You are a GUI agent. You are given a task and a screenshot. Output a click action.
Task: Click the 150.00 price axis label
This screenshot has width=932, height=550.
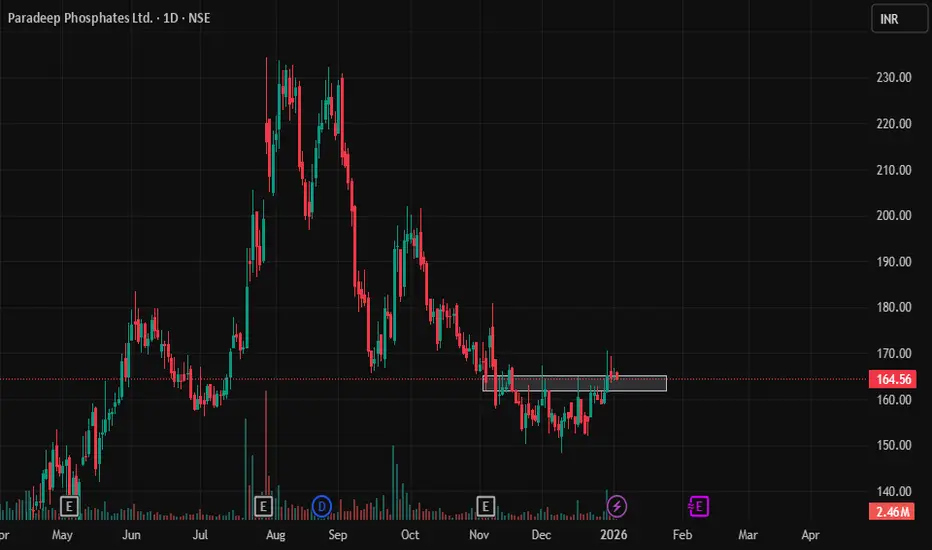tap(894, 445)
